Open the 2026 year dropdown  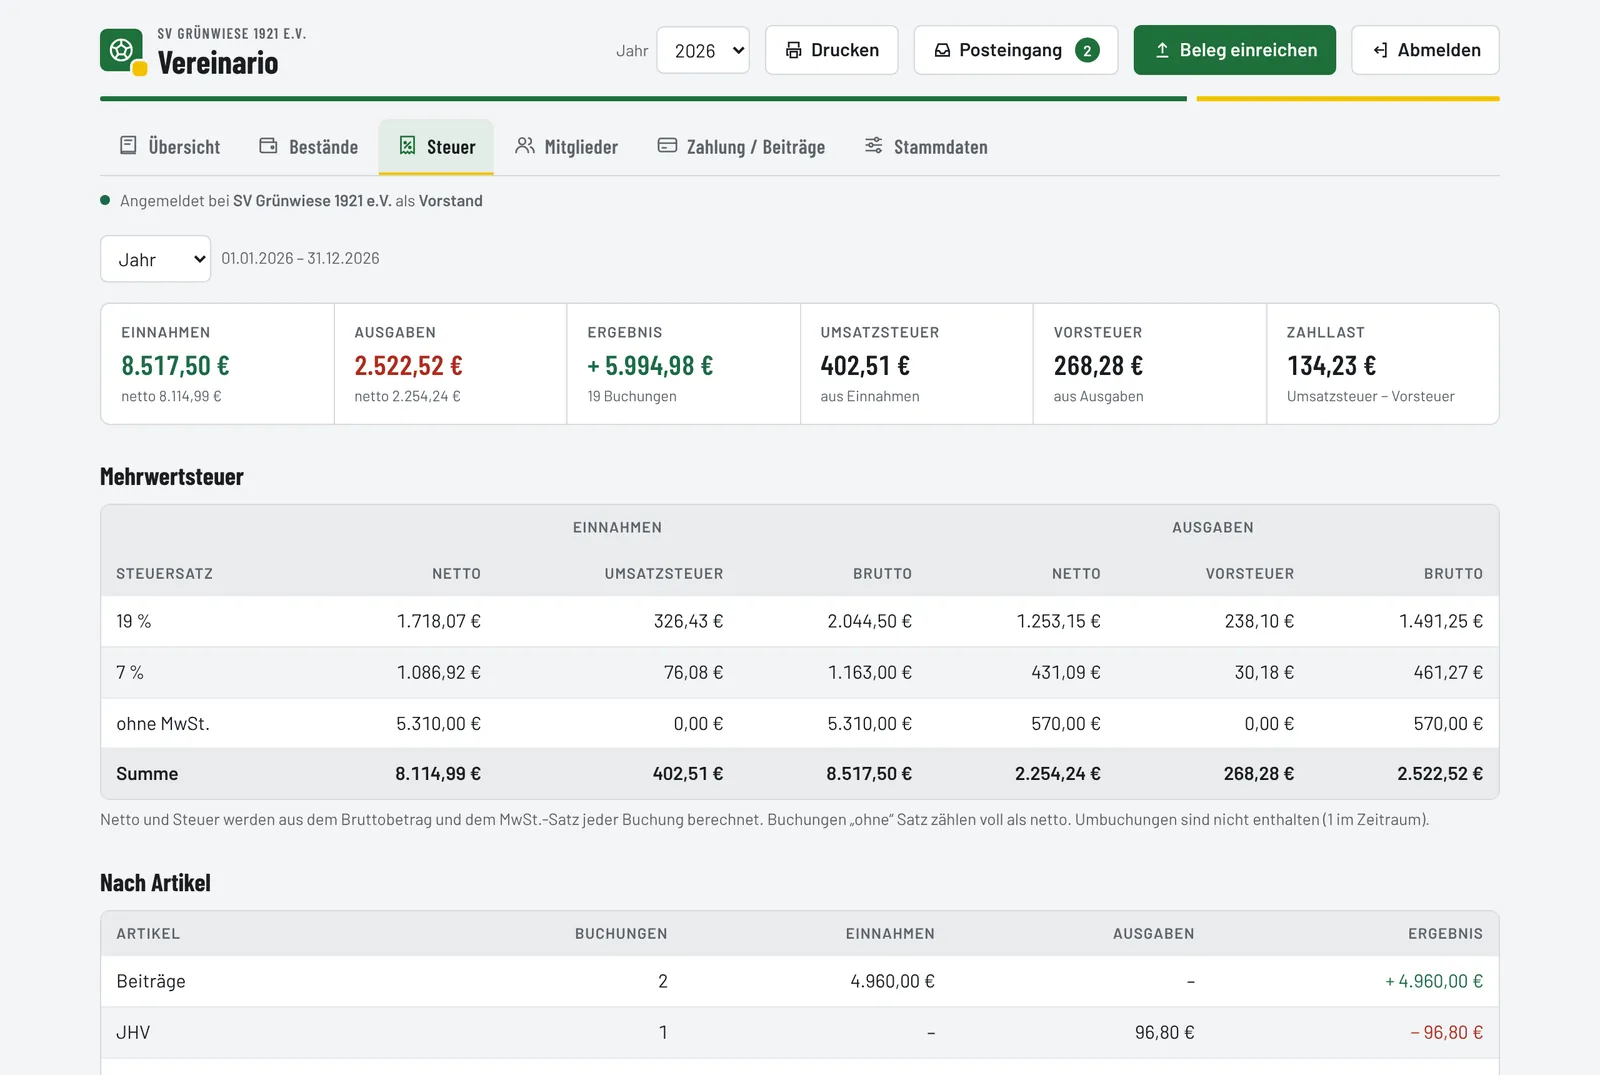703,50
